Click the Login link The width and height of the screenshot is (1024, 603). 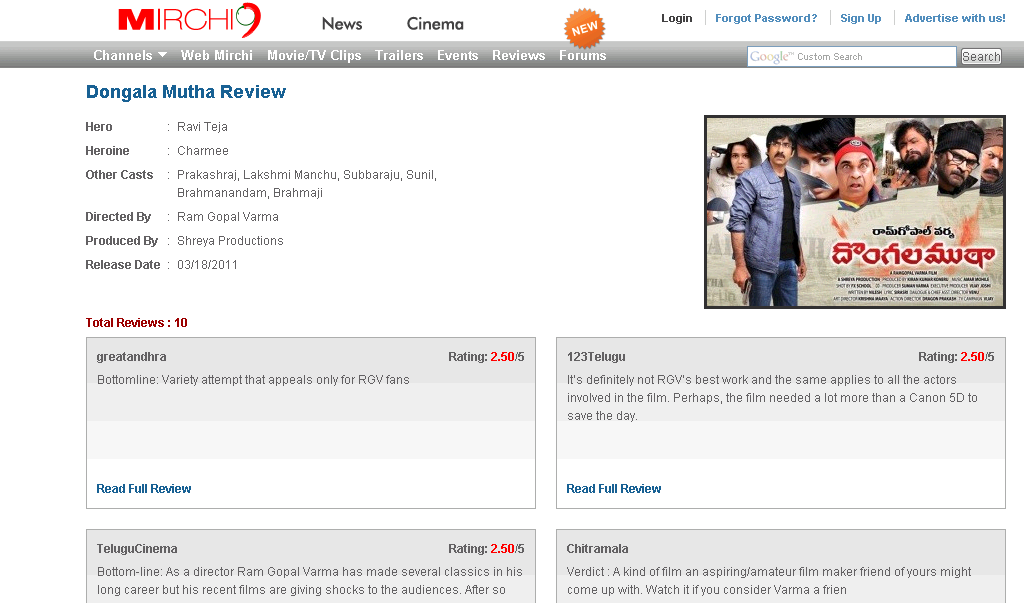pos(676,18)
